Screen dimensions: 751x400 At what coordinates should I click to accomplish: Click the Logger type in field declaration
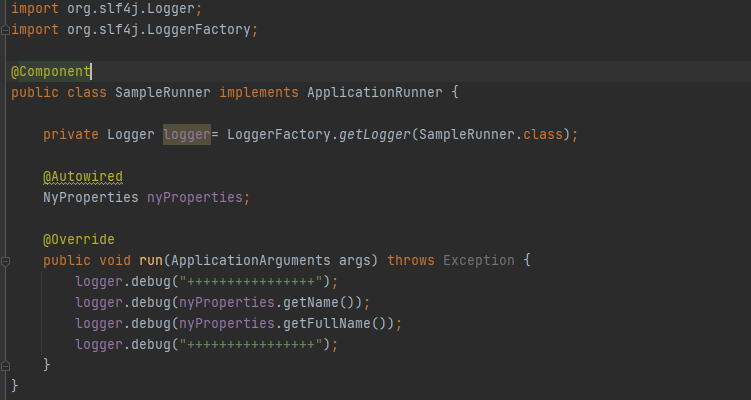(x=131, y=135)
